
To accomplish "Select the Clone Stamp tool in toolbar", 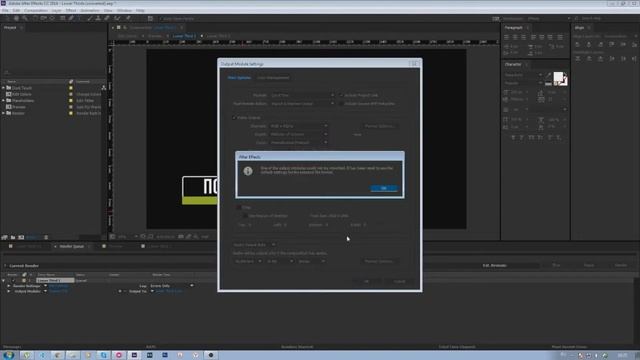I will pos(98,18).
